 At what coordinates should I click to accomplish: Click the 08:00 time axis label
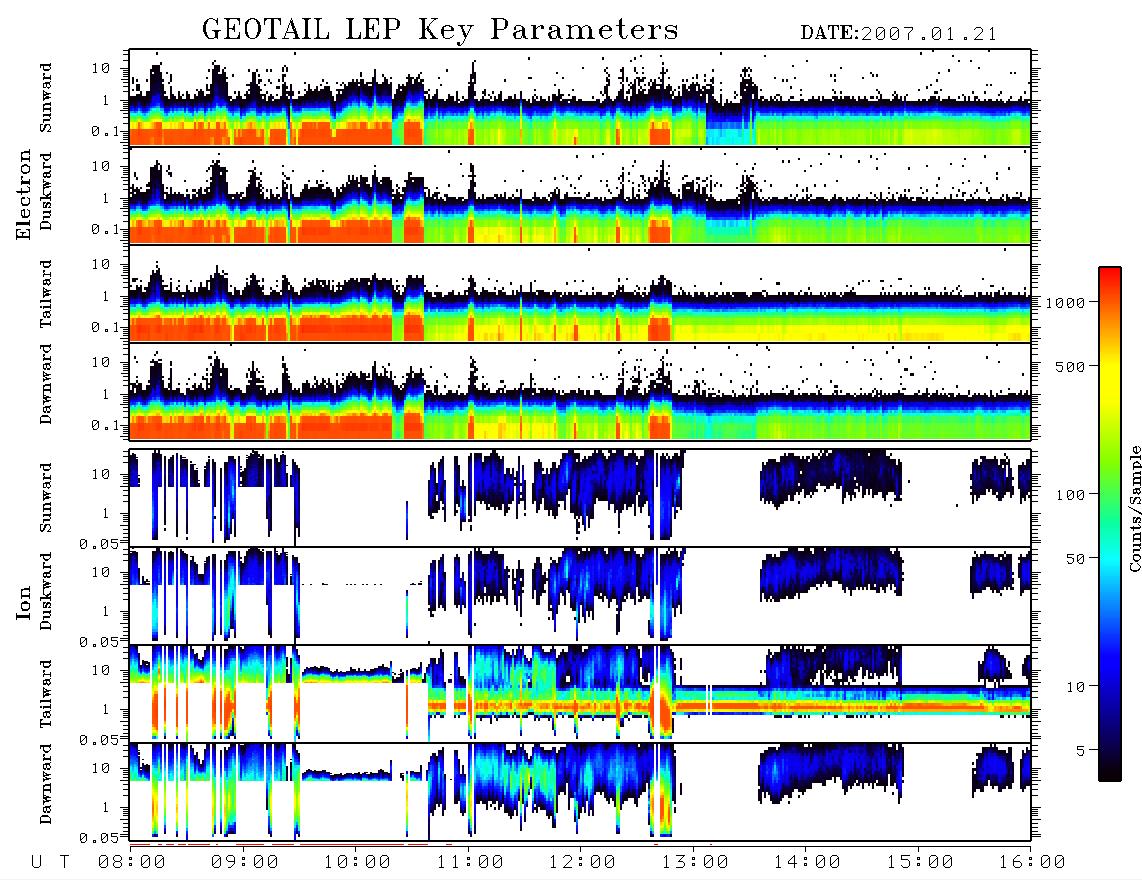(132, 863)
